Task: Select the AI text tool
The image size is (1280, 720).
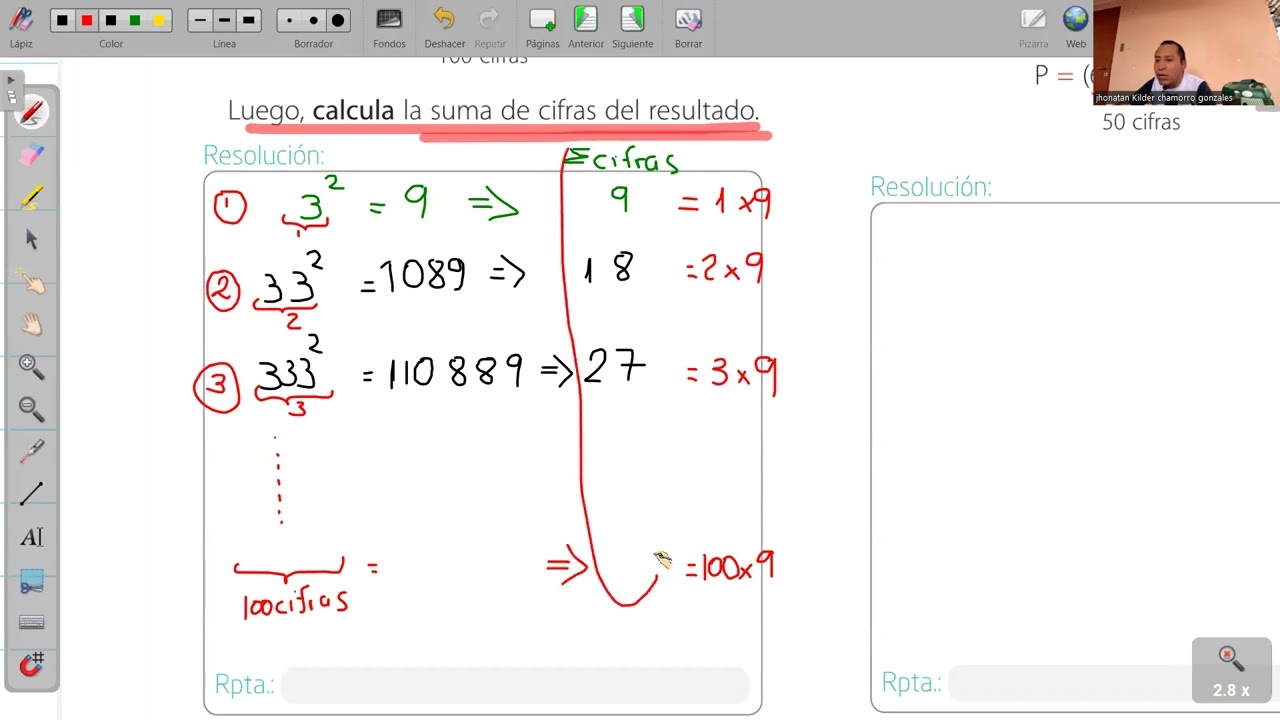Action: [x=32, y=537]
